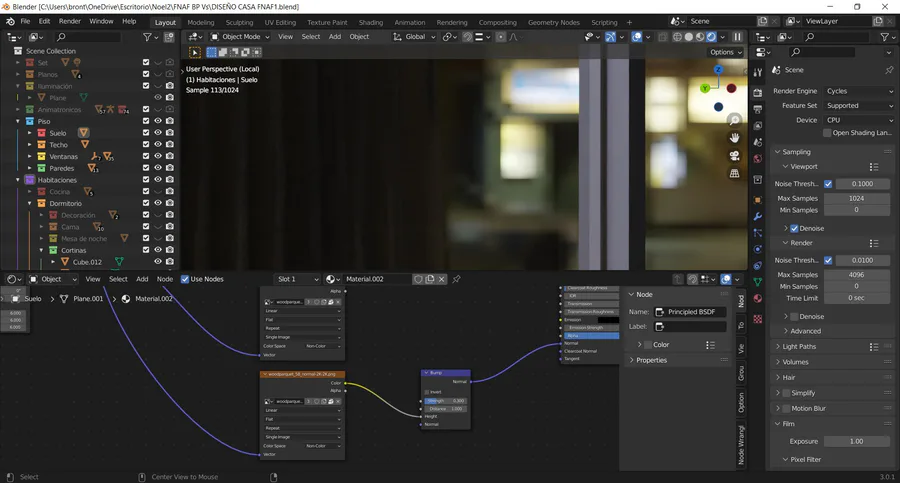
Task: Click the Bump node Strength slider
Action: coord(445,400)
